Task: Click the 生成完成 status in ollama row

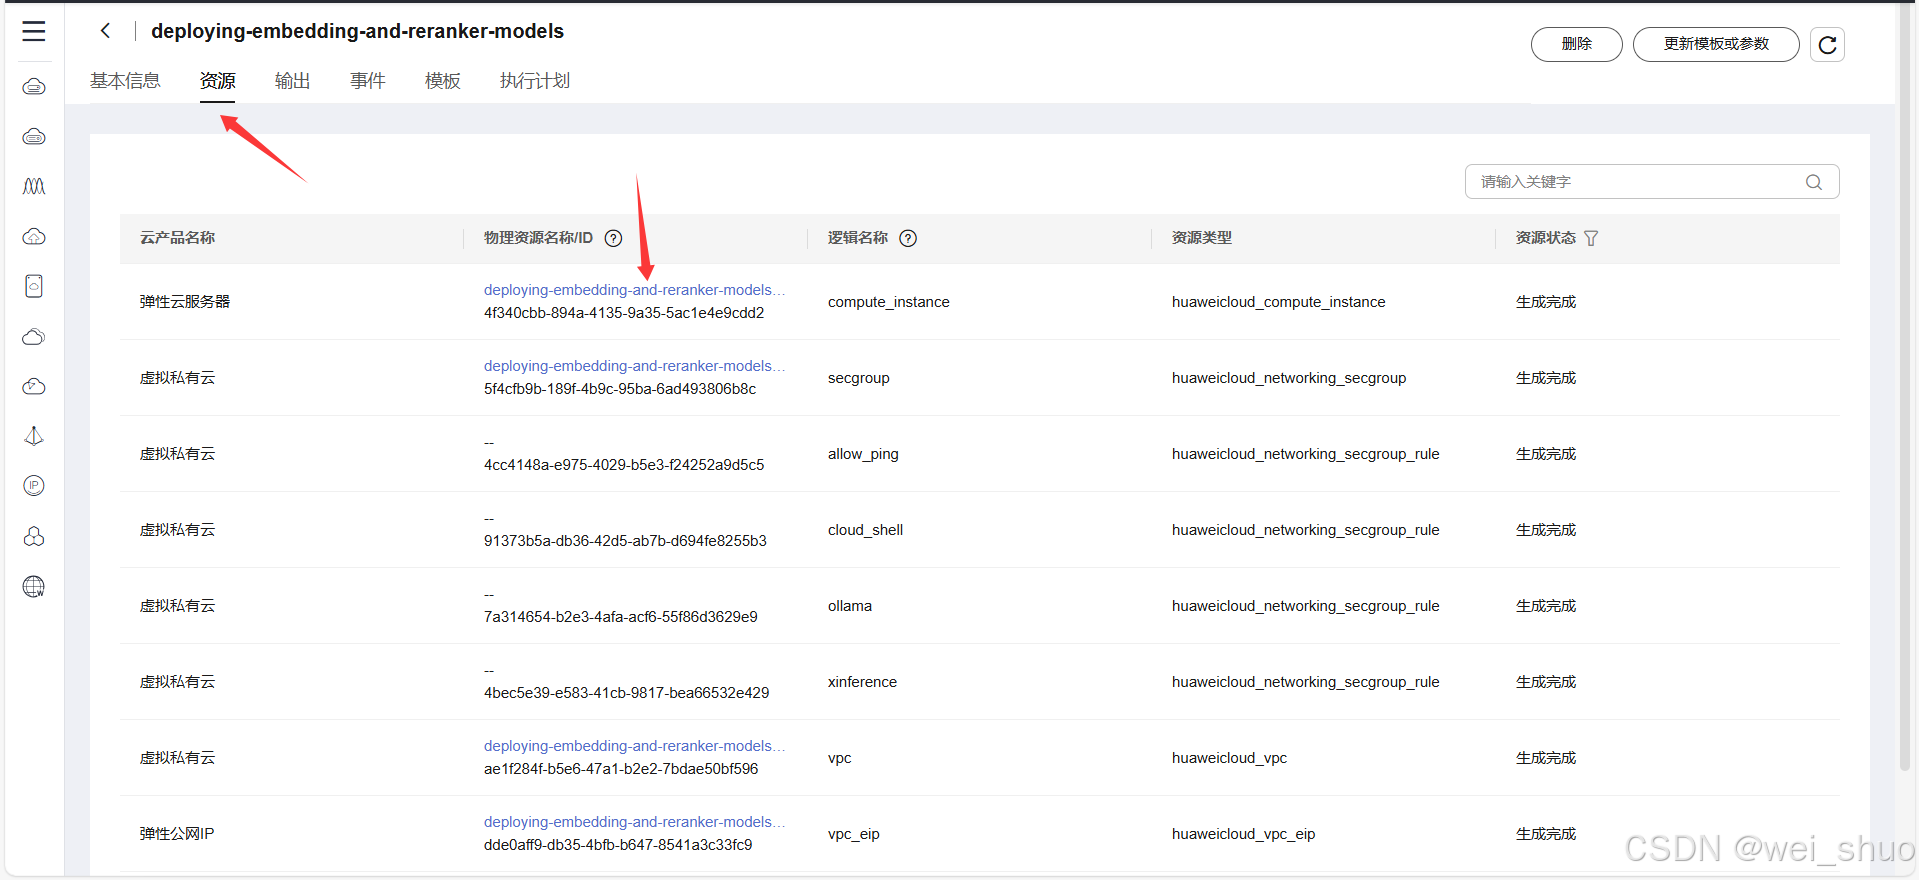Action: [x=1546, y=606]
